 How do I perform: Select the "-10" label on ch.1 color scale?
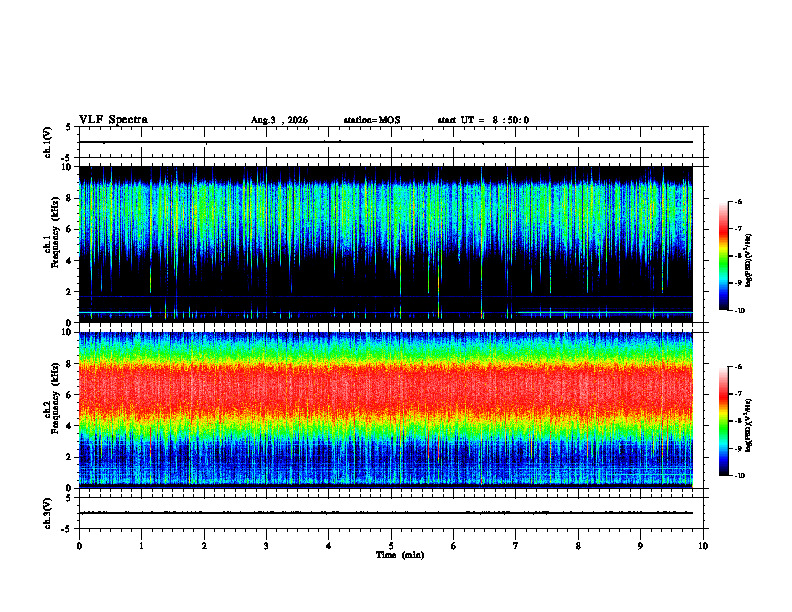[x=739, y=311]
